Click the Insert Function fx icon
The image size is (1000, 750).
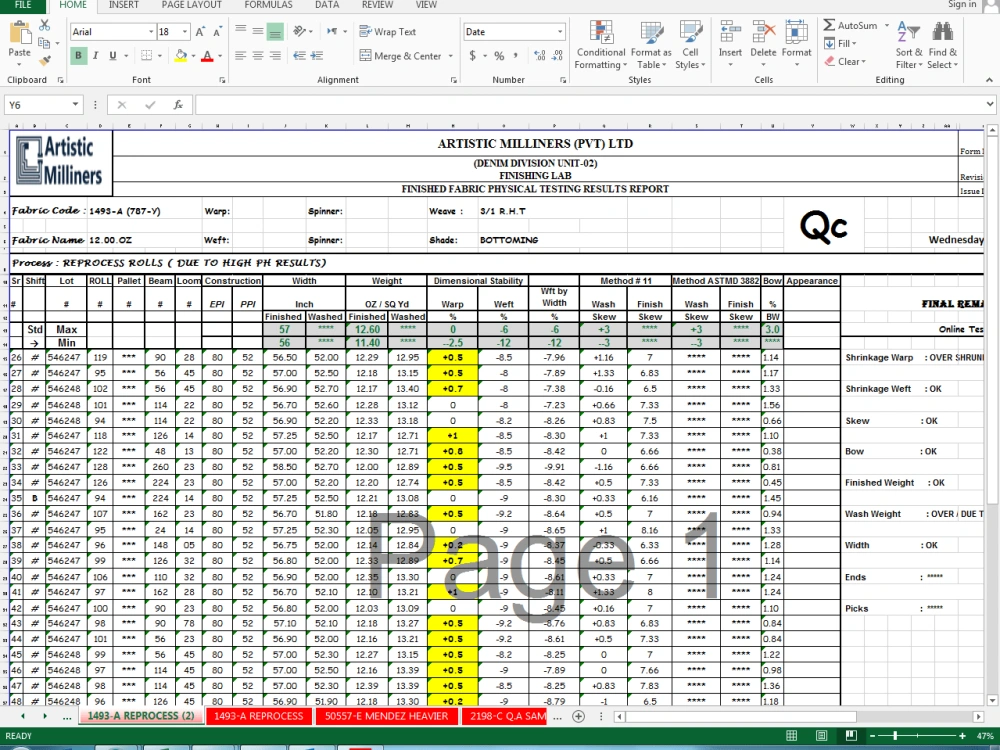[178, 105]
